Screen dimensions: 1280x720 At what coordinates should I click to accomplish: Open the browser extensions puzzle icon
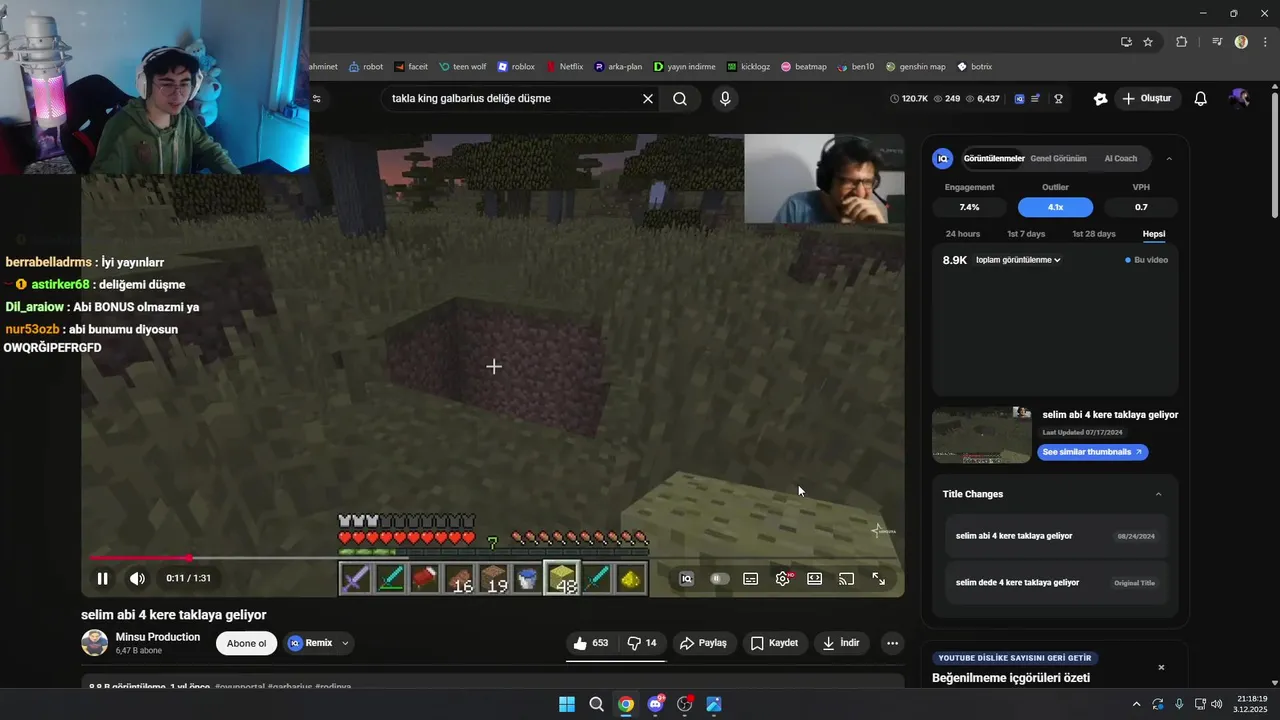point(1182,42)
